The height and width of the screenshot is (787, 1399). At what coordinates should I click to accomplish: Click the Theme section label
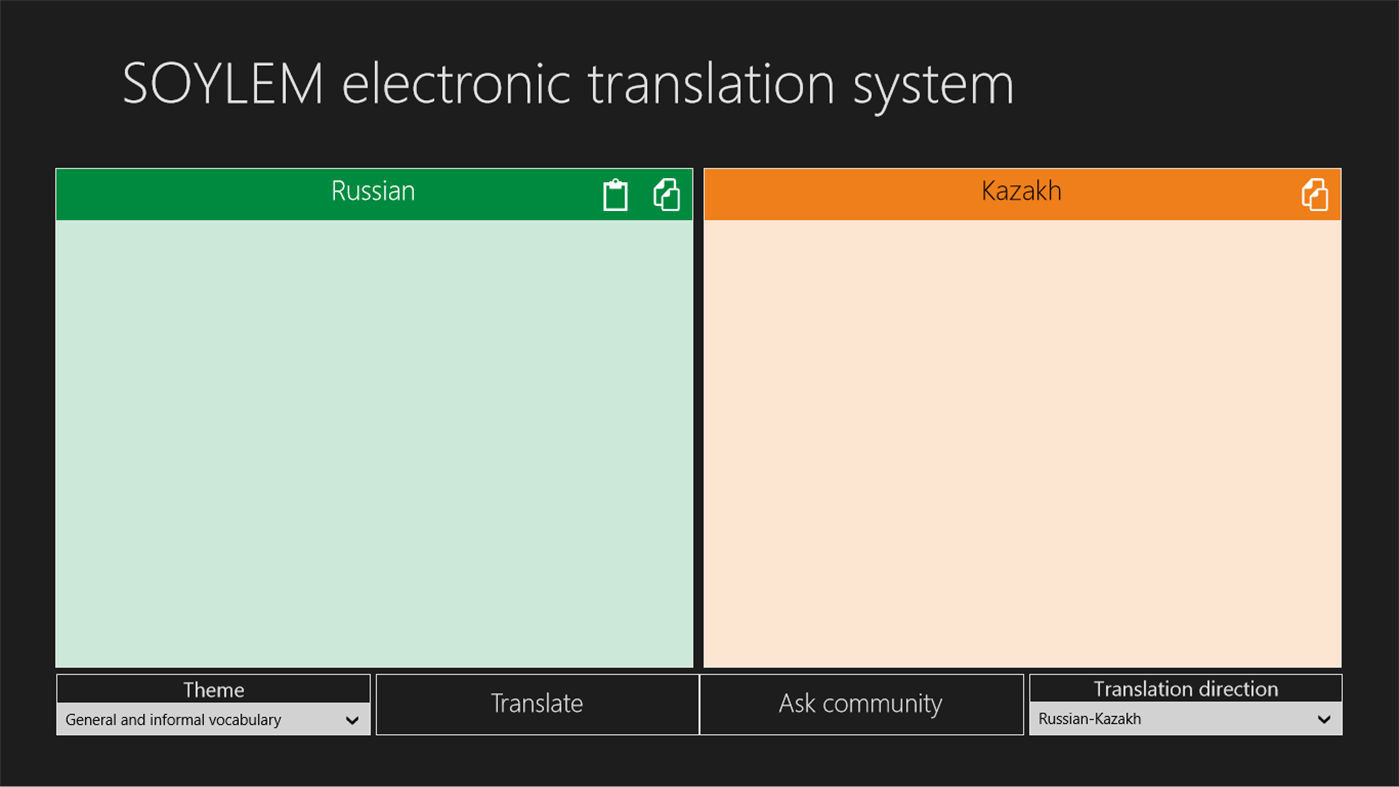tap(213, 689)
